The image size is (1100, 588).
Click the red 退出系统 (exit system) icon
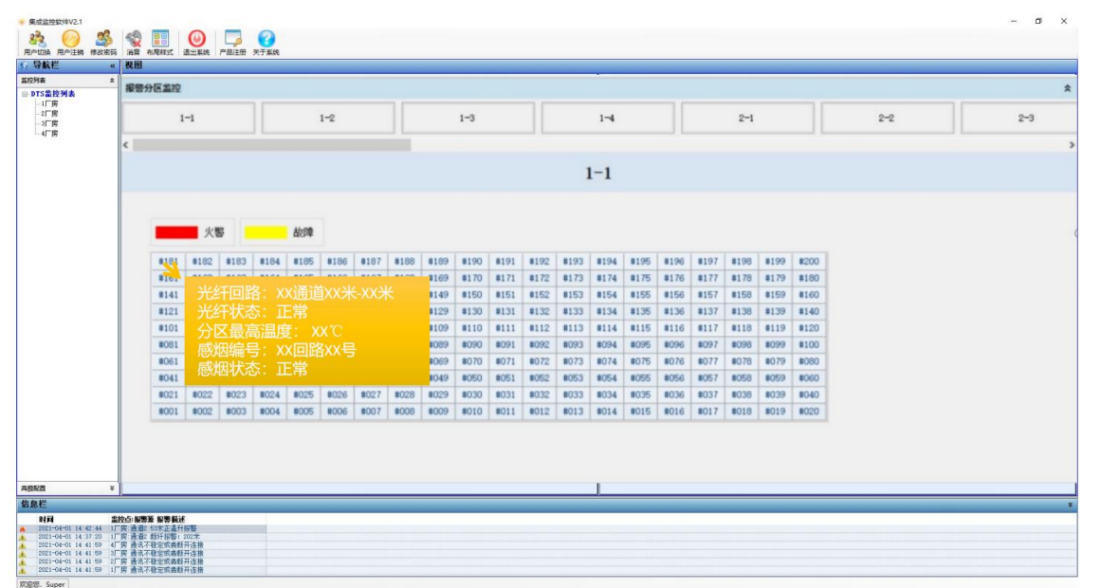pyautogui.click(x=196, y=38)
